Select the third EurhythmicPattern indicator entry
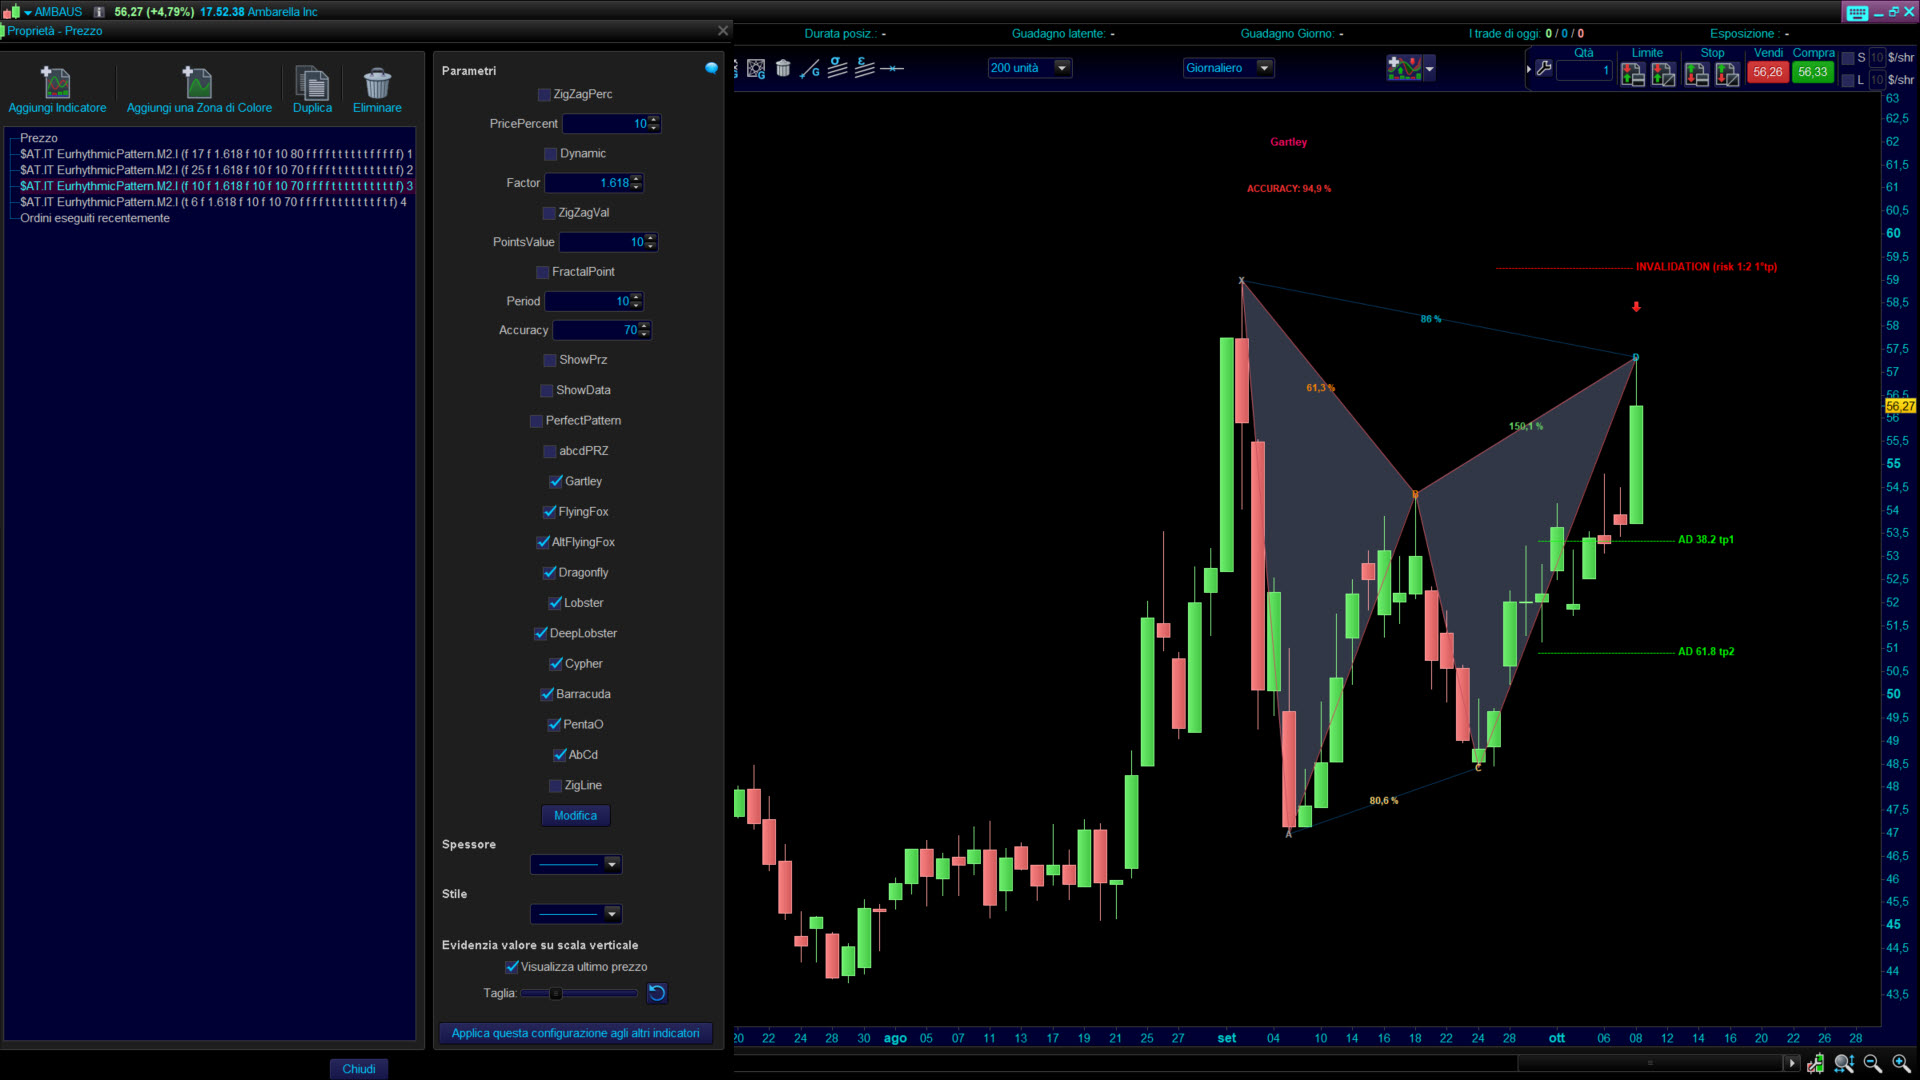 tap(215, 186)
